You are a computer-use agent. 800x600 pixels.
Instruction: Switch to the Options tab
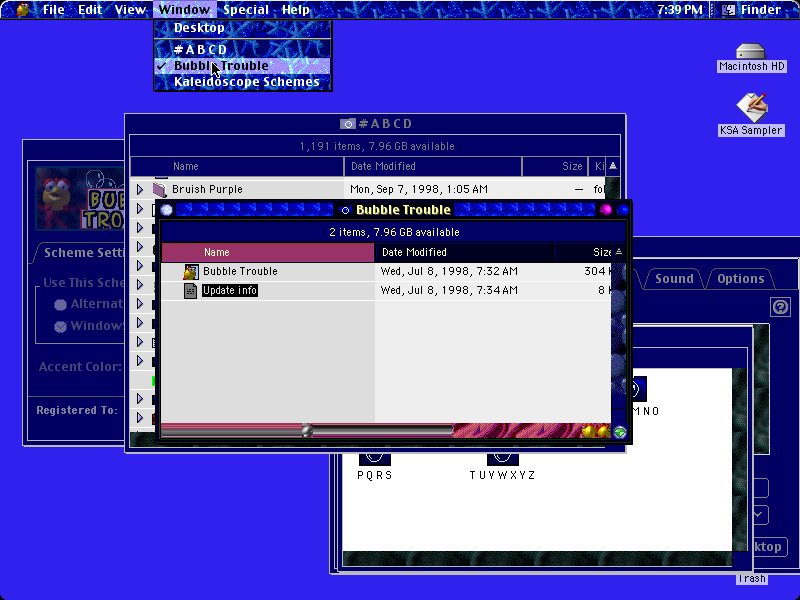tap(740, 279)
